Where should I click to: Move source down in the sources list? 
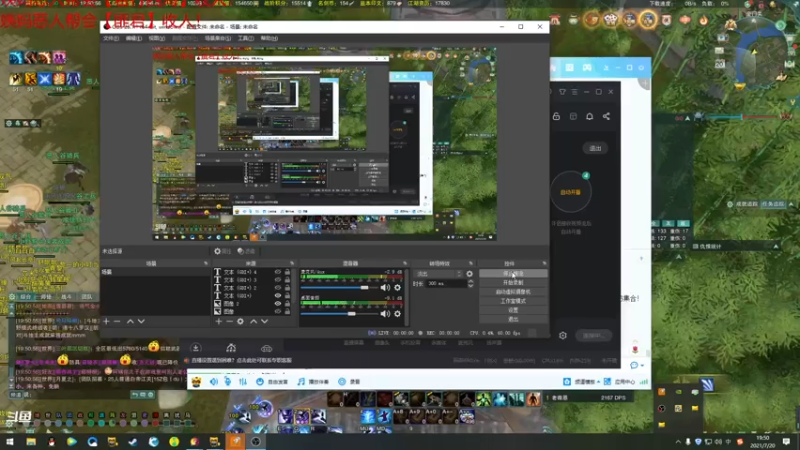[x=264, y=321]
